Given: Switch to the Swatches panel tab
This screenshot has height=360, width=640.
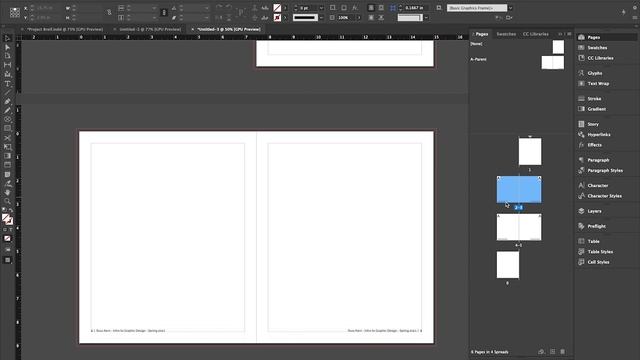Looking at the screenshot, I should click(x=506, y=34).
